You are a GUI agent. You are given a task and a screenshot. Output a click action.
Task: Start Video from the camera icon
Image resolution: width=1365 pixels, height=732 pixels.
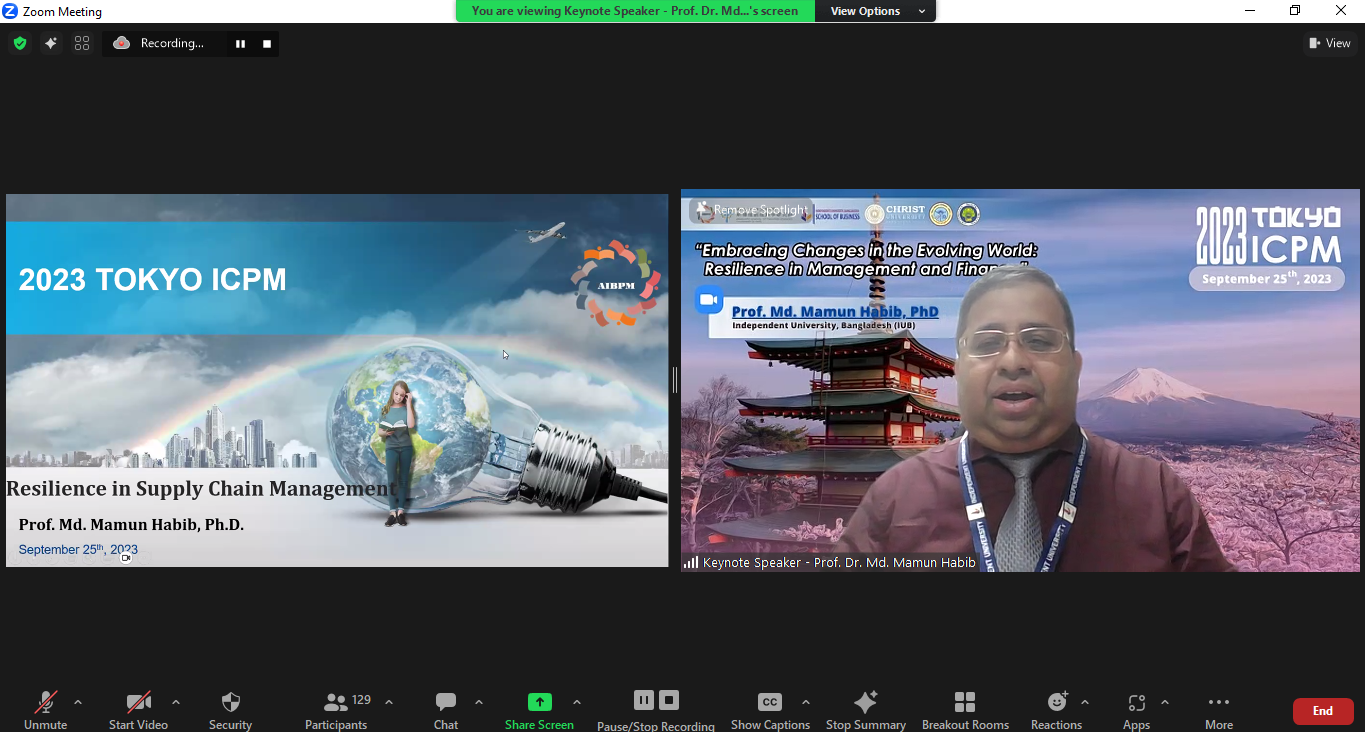[138, 710]
